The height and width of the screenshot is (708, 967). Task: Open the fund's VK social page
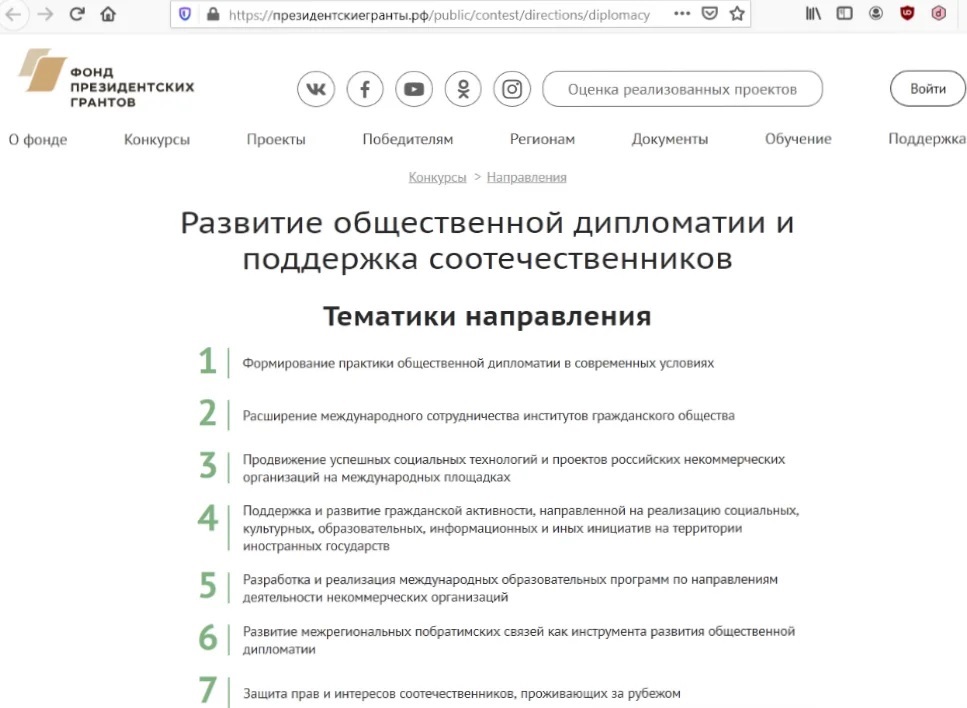coord(316,89)
